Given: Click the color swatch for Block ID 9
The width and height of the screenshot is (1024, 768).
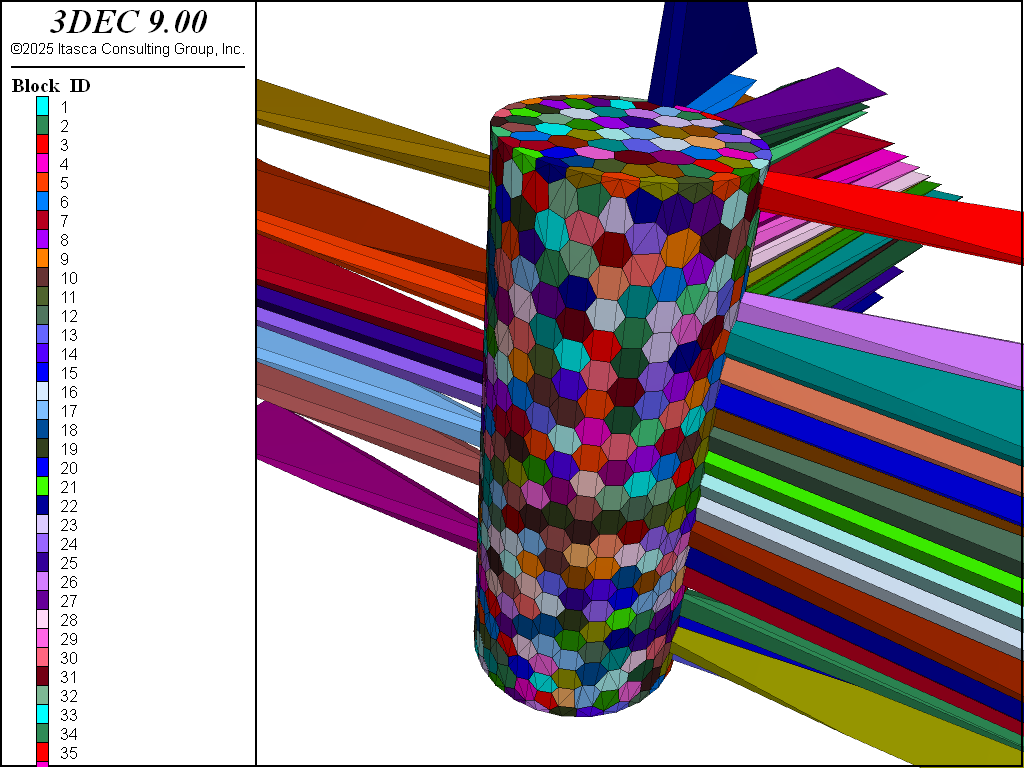Looking at the screenshot, I should pos(42,259).
